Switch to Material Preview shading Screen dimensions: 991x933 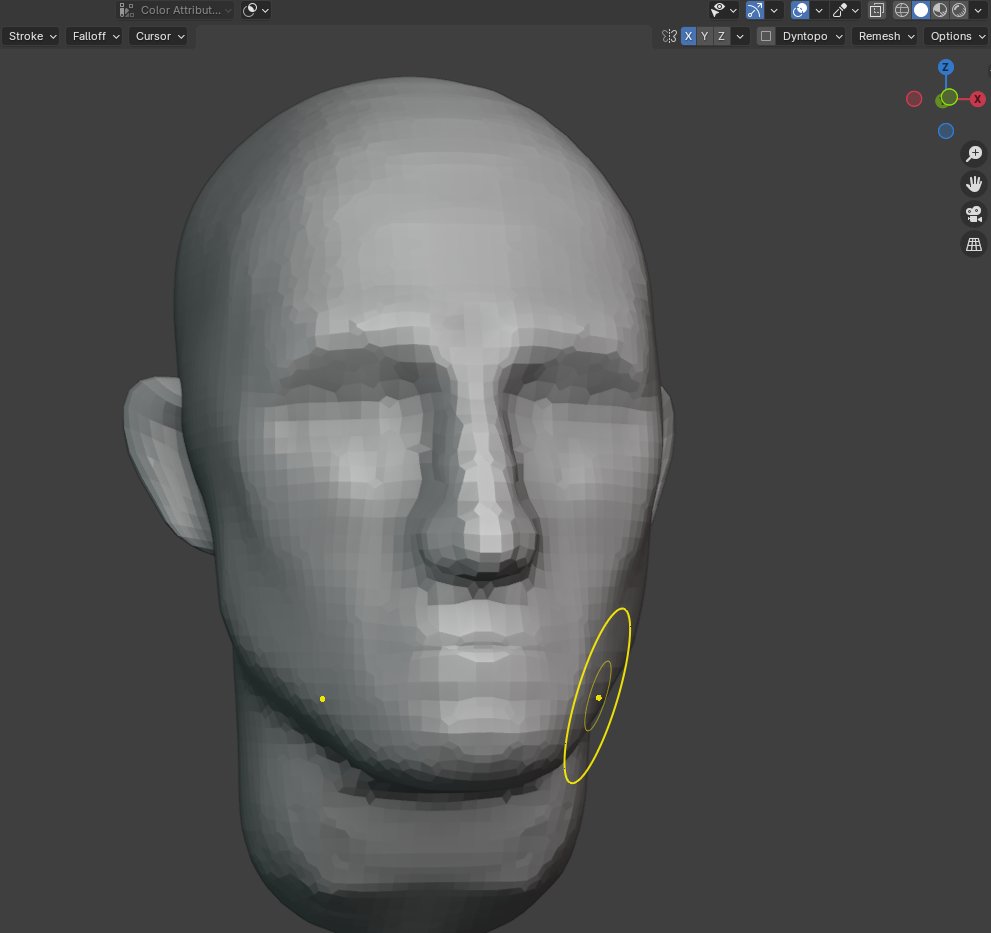coord(940,10)
